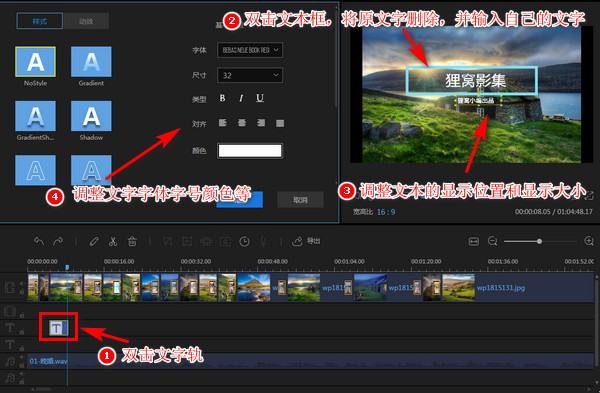Screen dimensions: 600x393
Task: Fit timeline to window width icon
Action: pos(474,241)
